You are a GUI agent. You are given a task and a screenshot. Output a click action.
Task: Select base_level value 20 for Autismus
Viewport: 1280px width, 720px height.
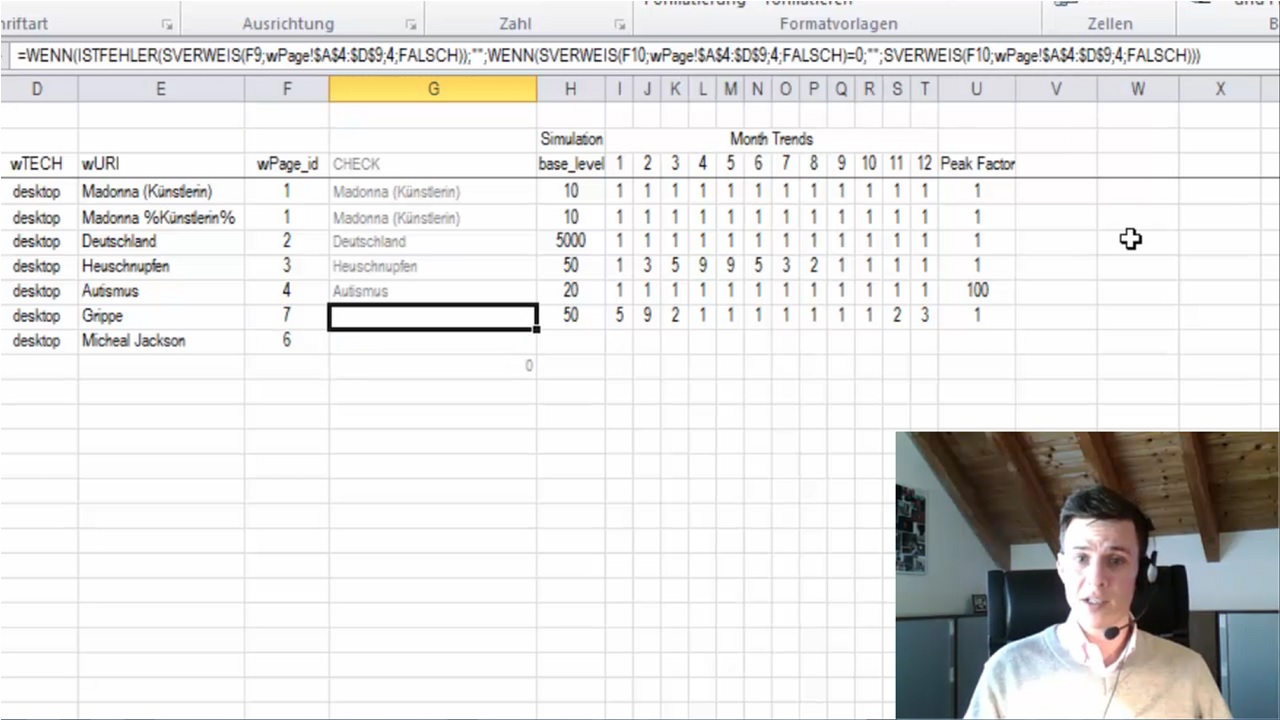click(x=570, y=291)
